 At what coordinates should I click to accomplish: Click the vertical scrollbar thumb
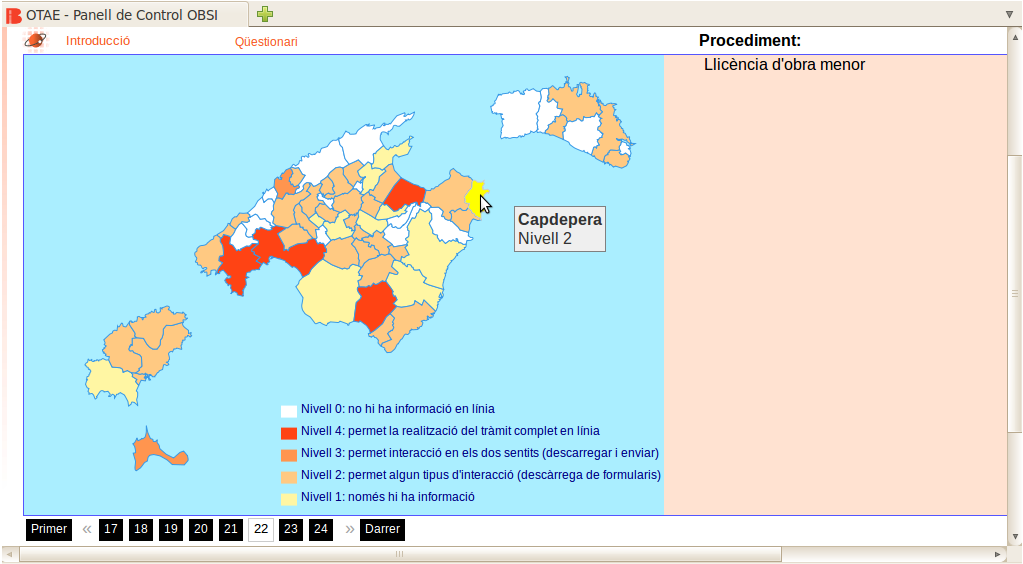tap(1015, 294)
